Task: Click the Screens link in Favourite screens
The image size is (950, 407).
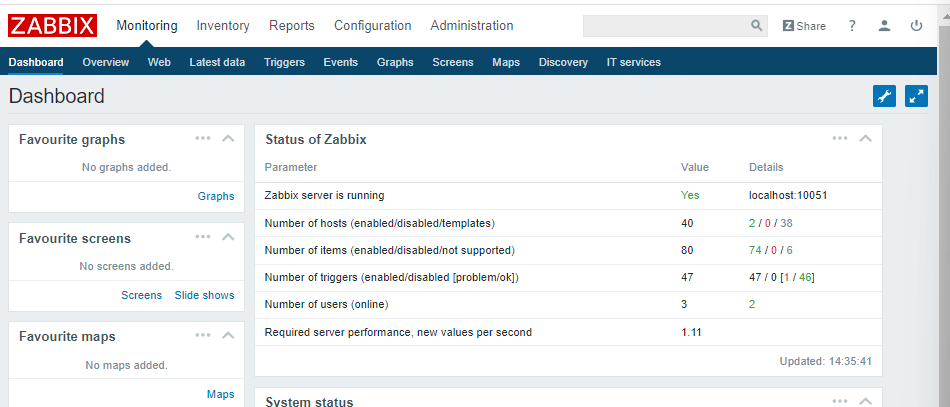Action: 142,295
